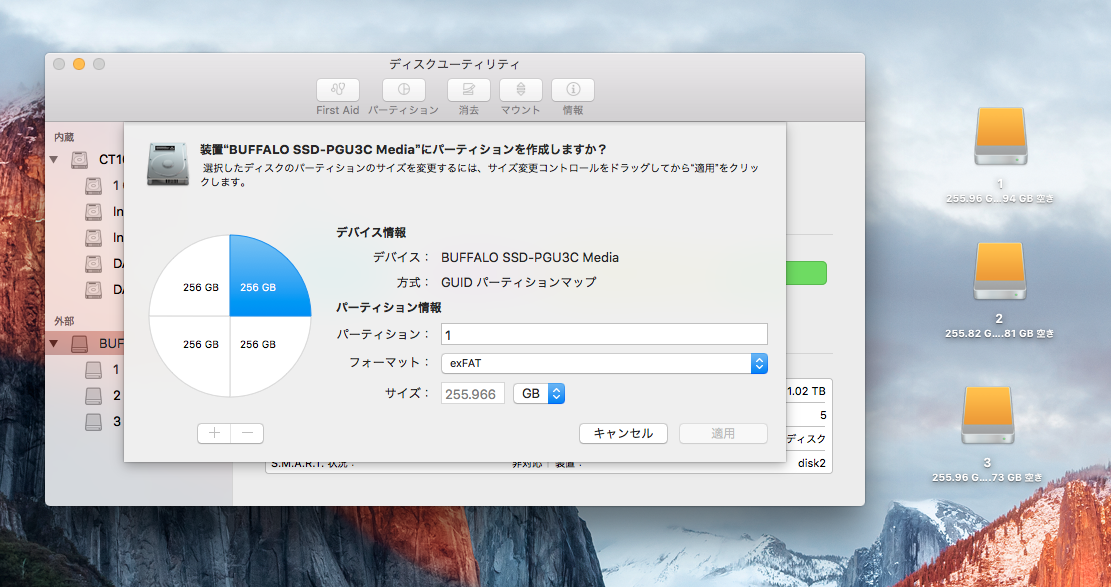
Task: Select the 消去 (erase) toolbar icon
Action: (468, 90)
